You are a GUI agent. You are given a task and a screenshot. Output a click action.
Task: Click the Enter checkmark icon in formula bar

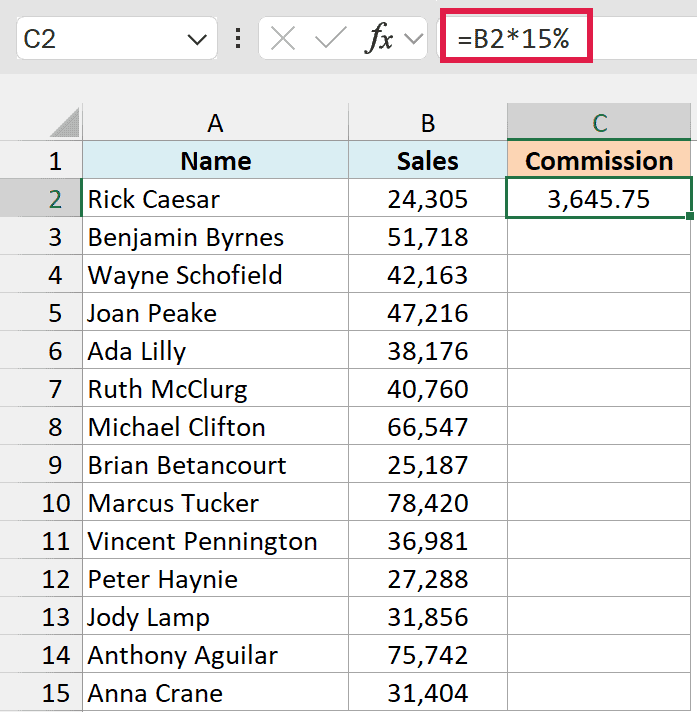pos(330,38)
